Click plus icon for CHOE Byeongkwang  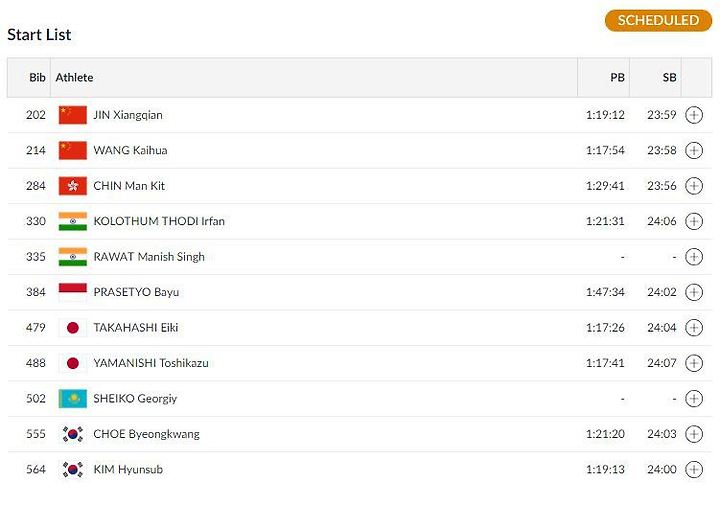point(694,434)
